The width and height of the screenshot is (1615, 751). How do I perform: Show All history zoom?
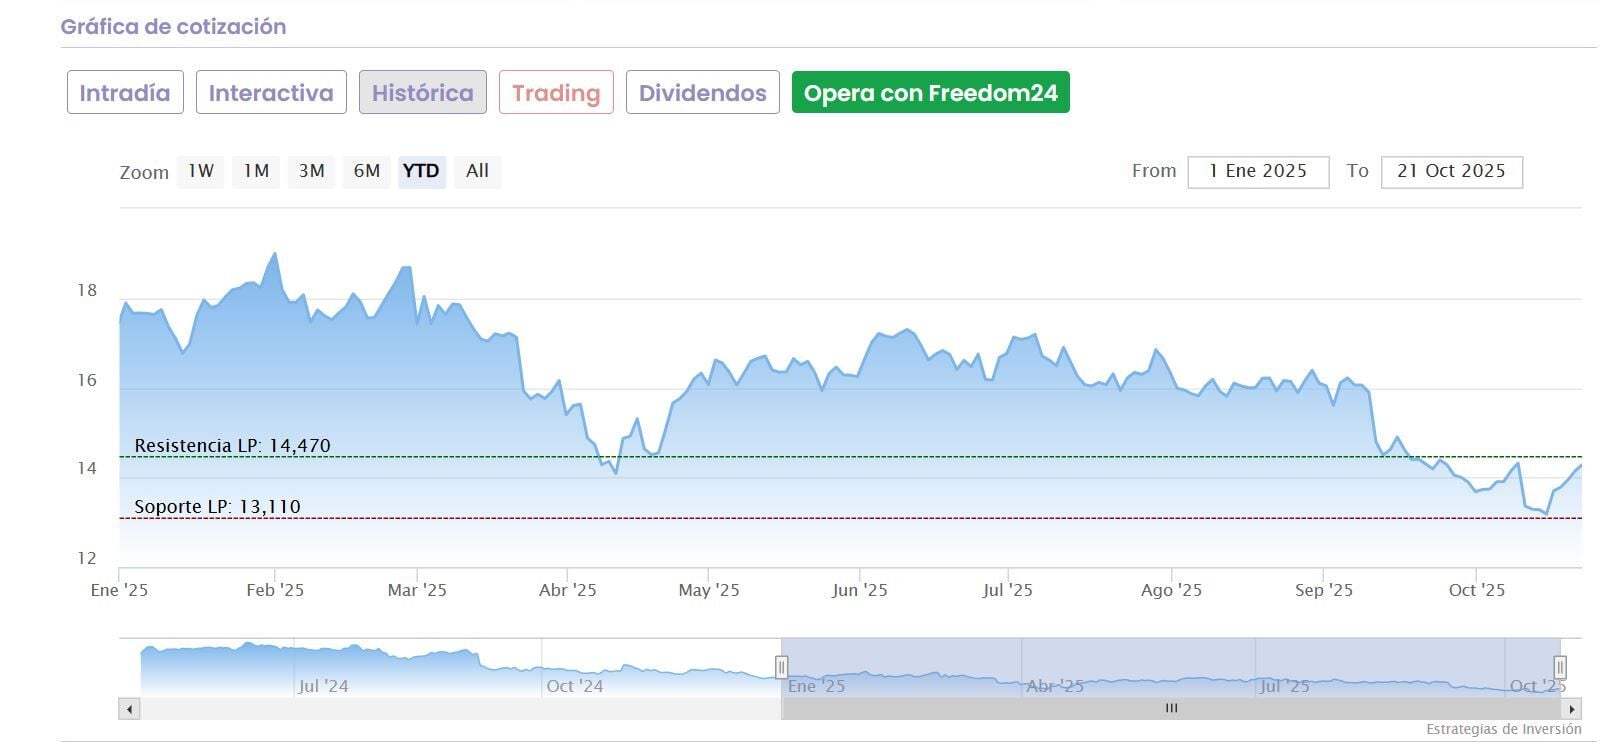477,171
